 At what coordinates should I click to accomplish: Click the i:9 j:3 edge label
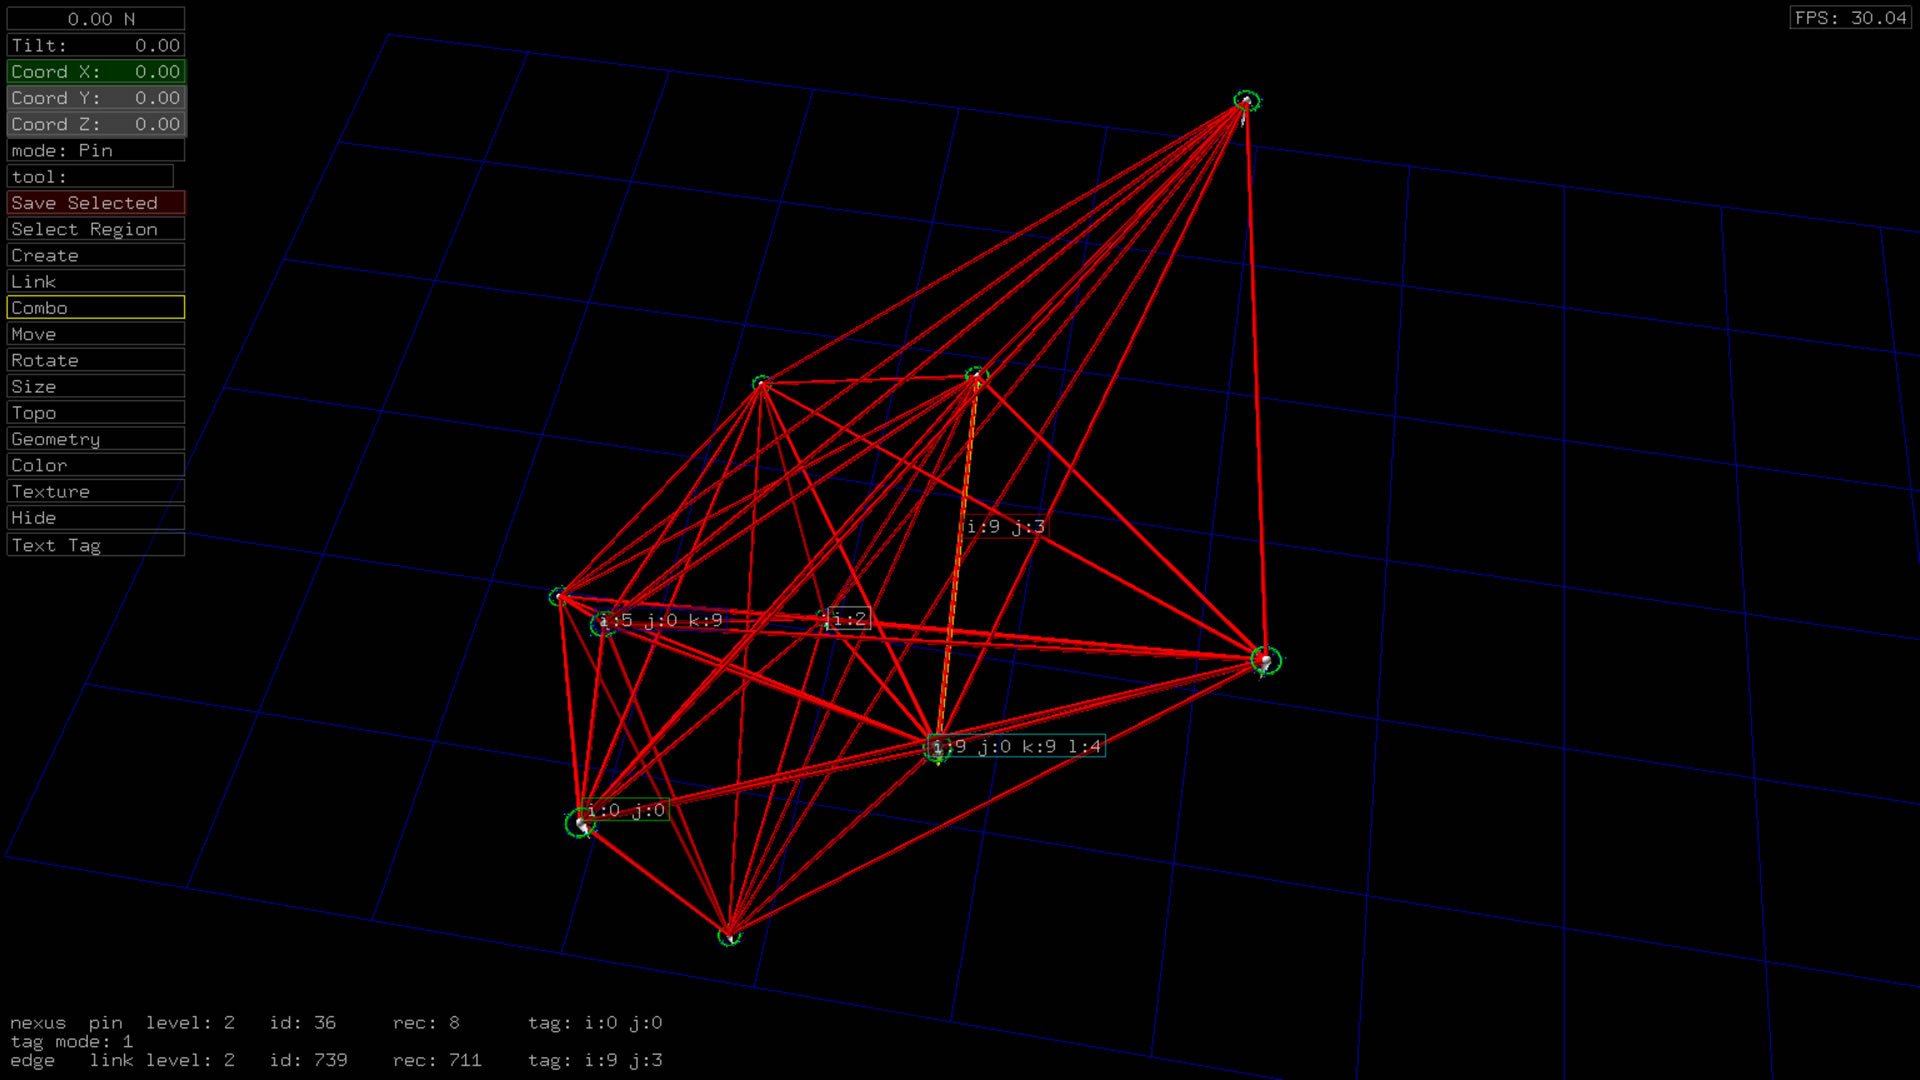pyautogui.click(x=1005, y=527)
